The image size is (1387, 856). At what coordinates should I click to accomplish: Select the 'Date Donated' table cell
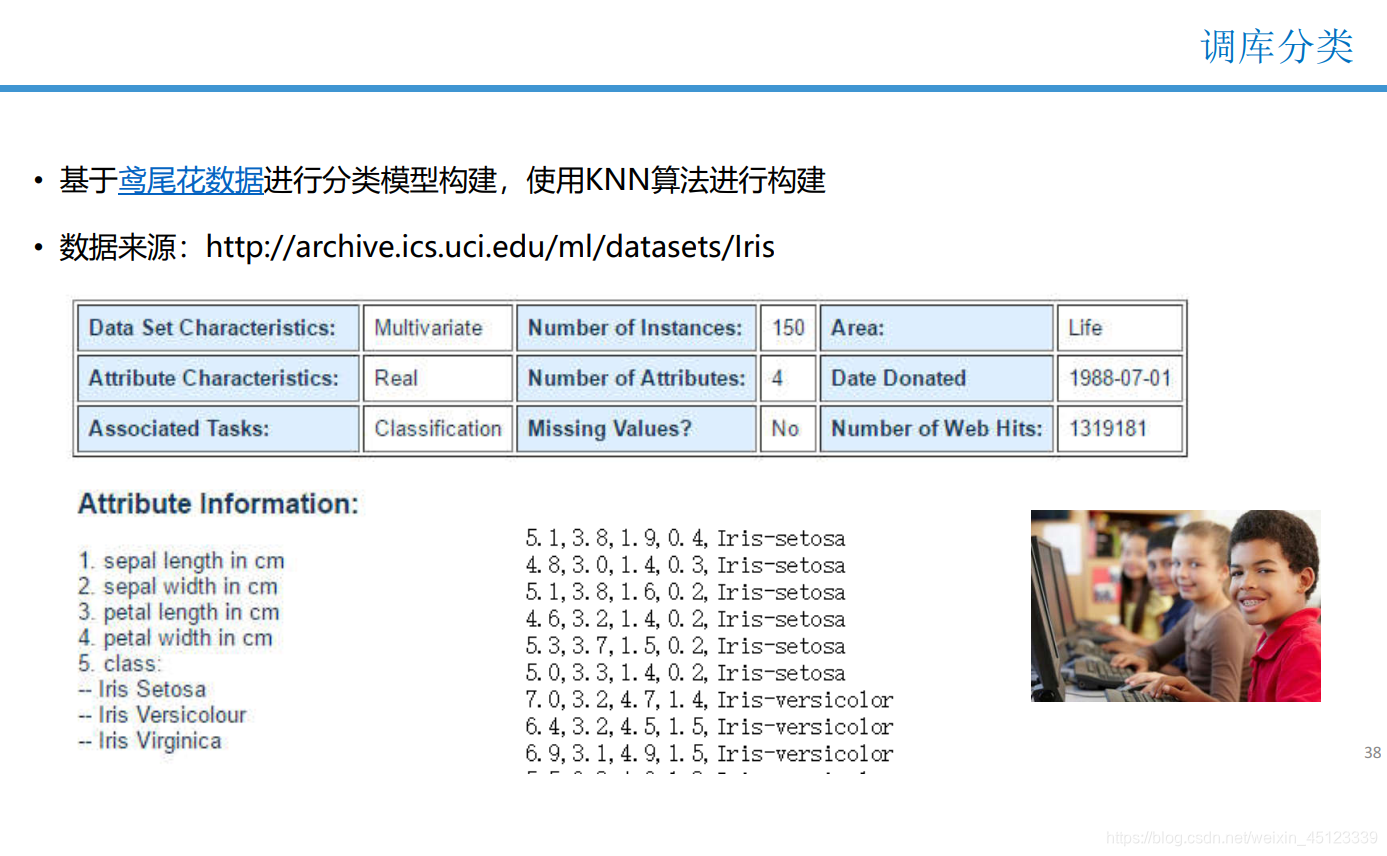pos(936,378)
